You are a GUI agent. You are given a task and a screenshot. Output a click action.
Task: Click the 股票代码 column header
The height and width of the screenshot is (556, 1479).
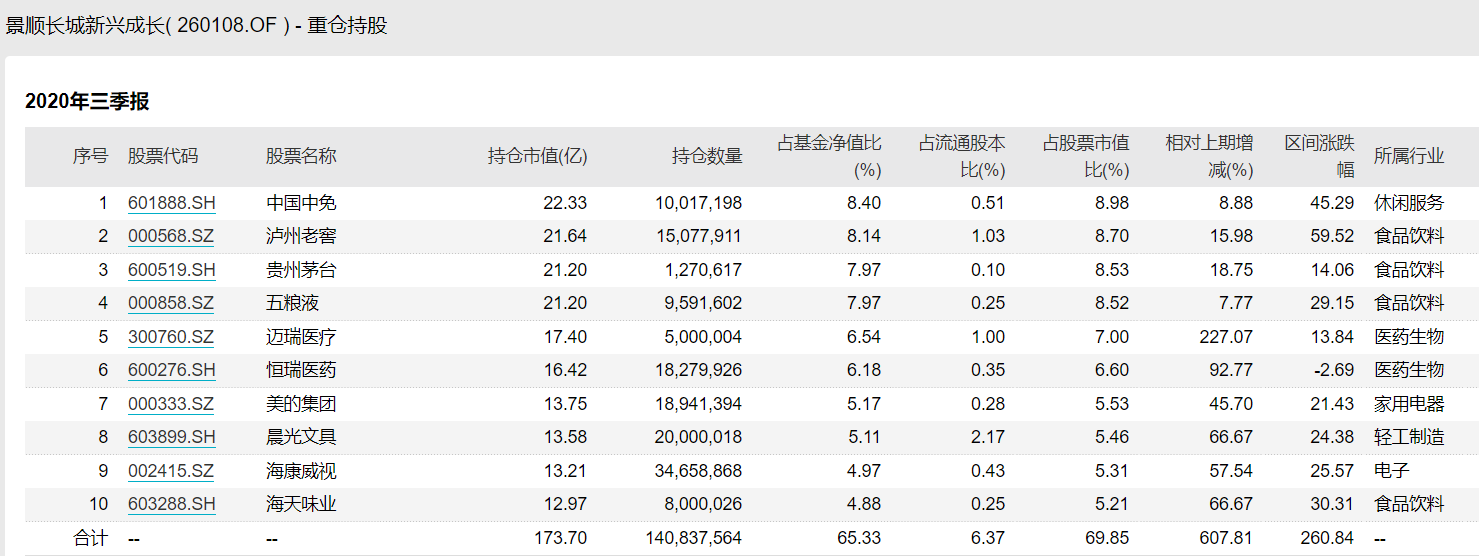pos(163,156)
